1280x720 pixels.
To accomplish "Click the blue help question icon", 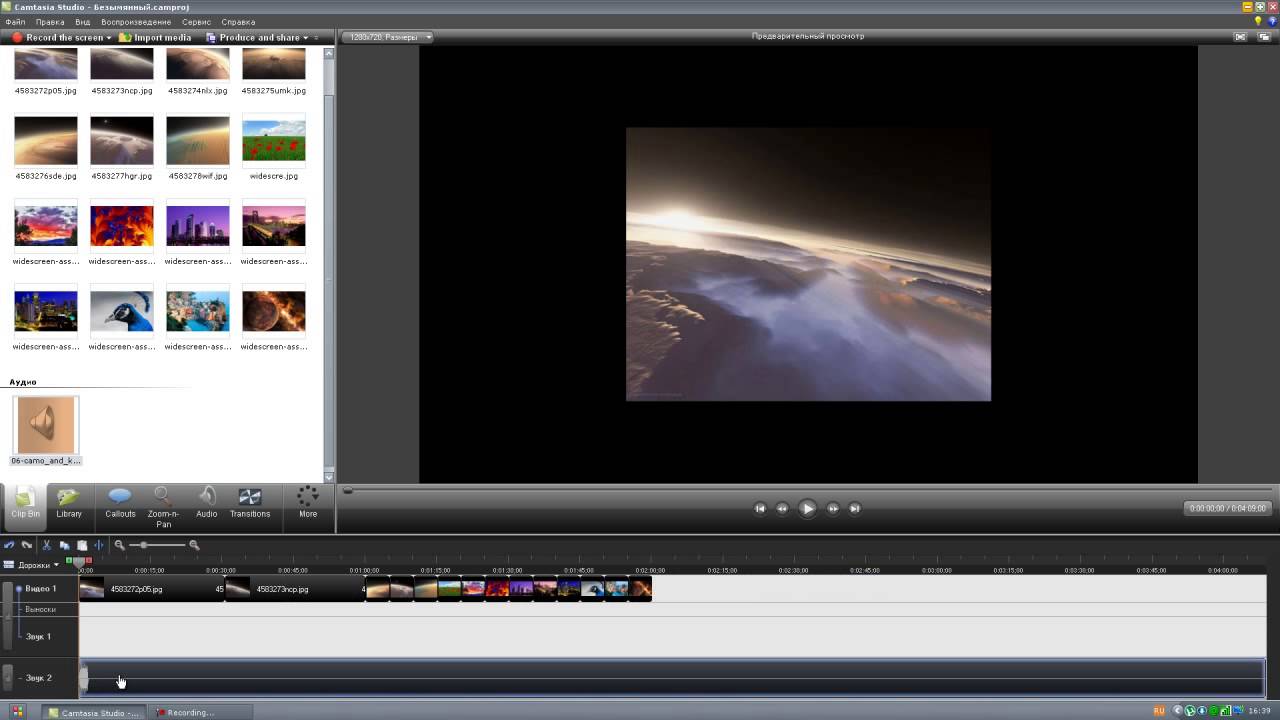I will (1271, 21).
